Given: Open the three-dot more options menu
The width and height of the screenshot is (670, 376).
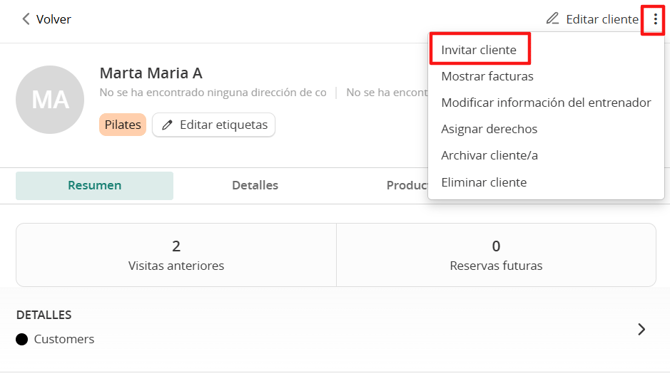Looking at the screenshot, I should (655, 19).
